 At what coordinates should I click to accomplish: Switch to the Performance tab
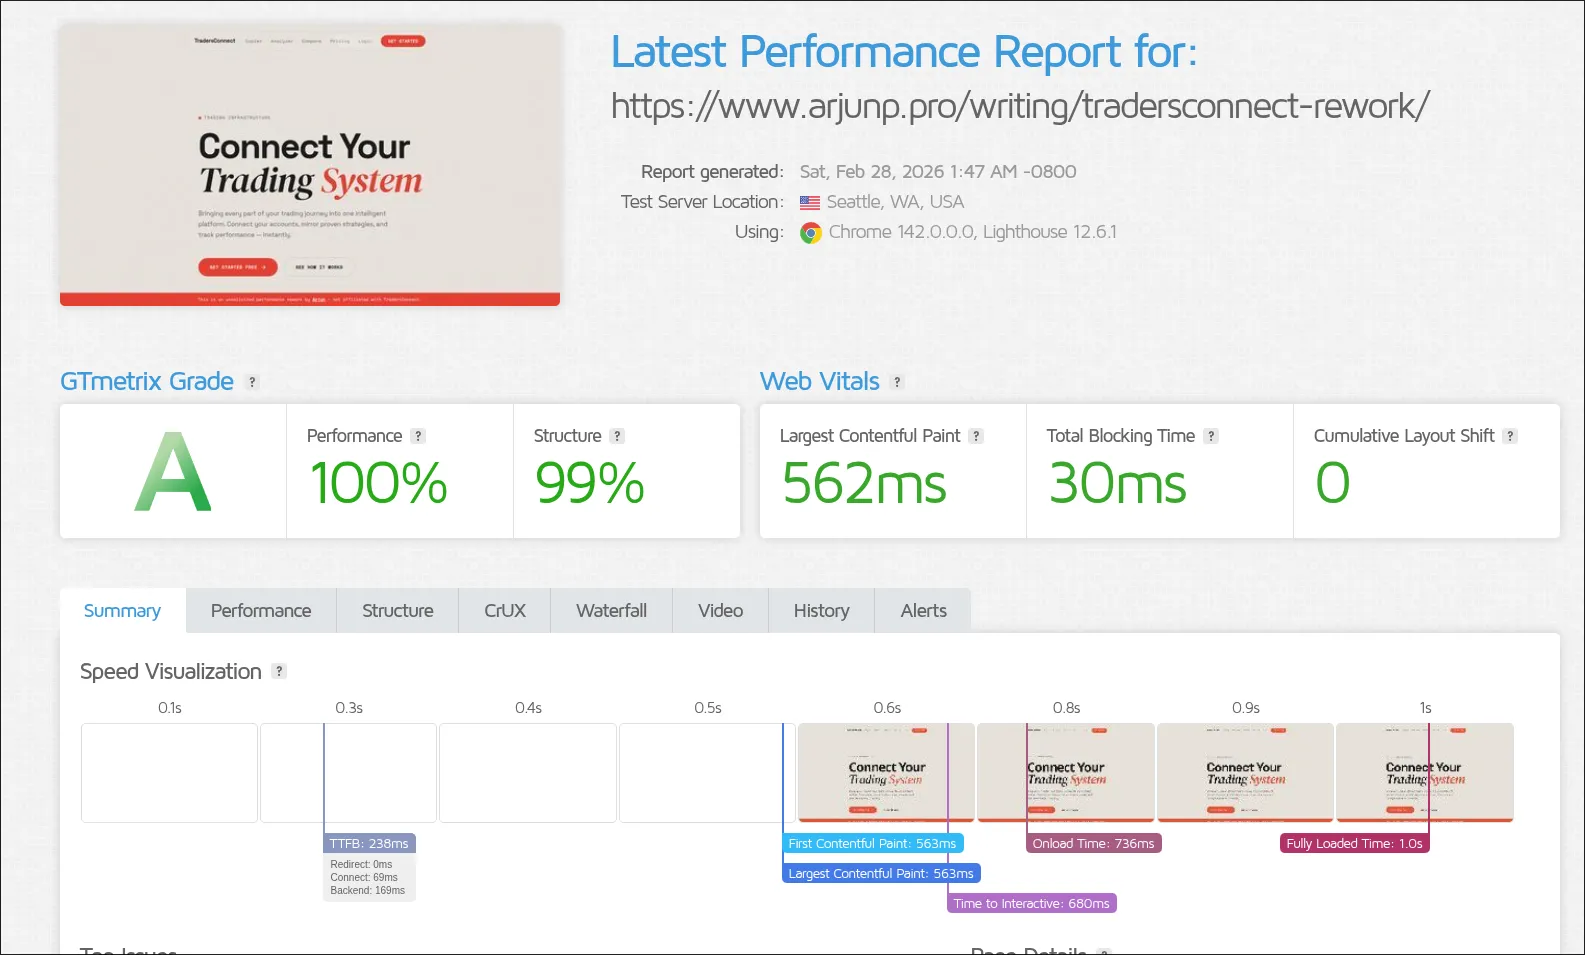coord(261,611)
